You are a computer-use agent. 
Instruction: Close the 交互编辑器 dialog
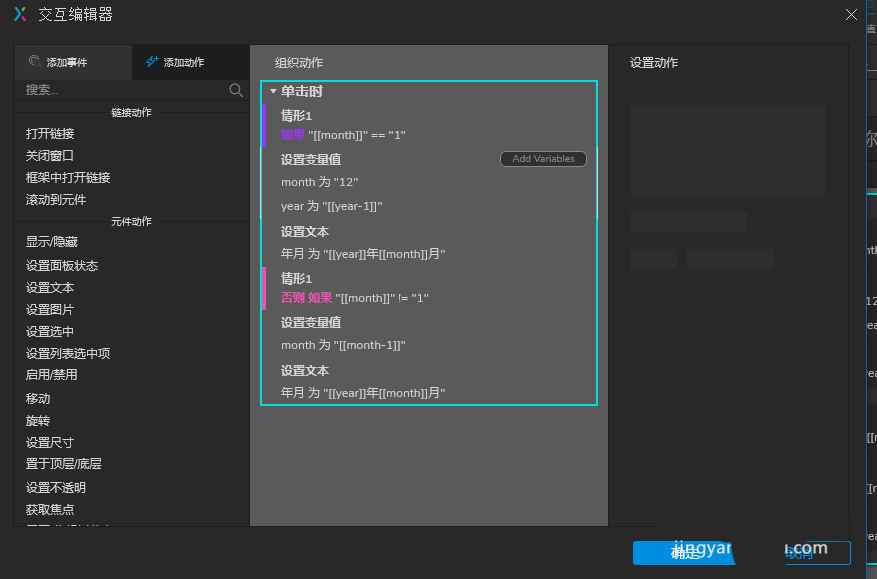click(851, 14)
